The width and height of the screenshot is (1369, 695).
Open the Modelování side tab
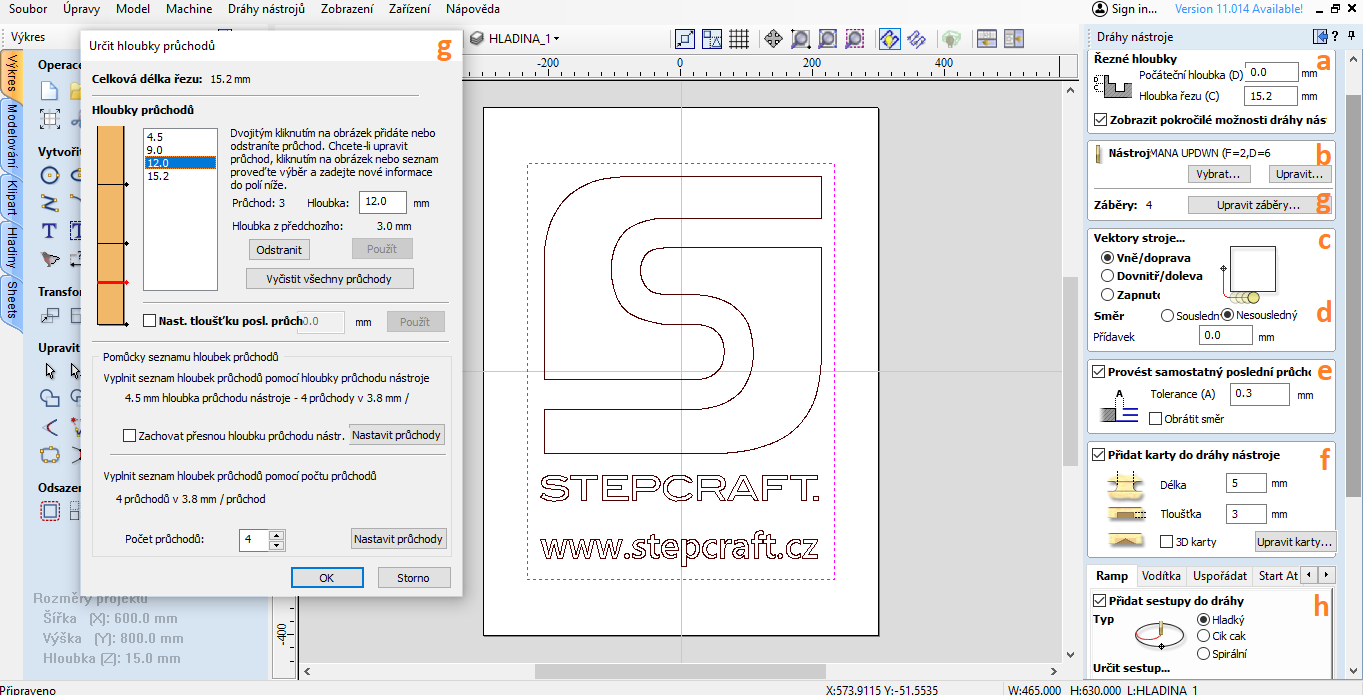point(11,138)
